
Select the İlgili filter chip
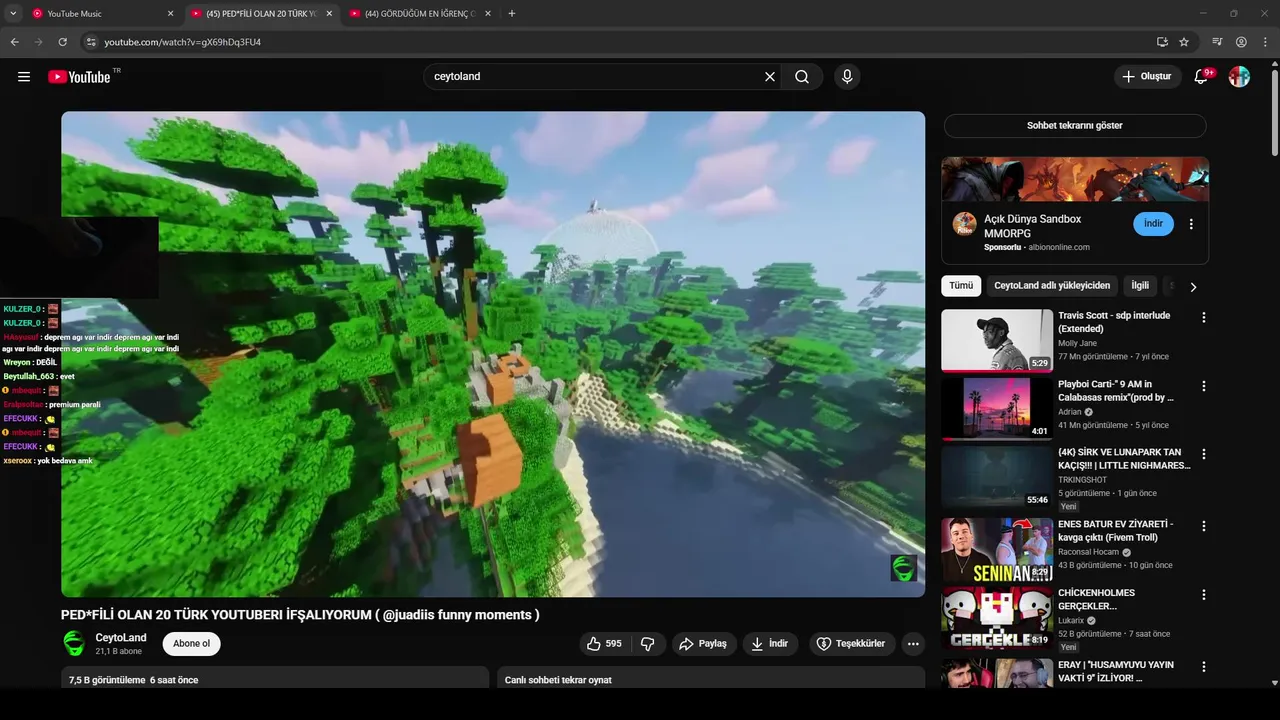point(1140,286)
